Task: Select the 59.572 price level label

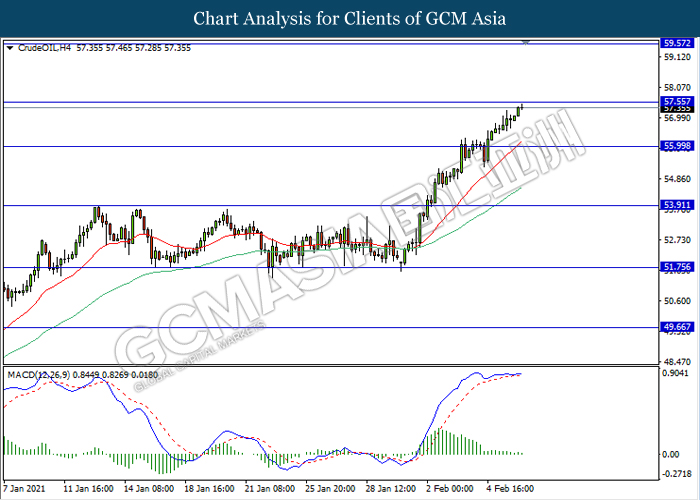Action: coord(677,43)
